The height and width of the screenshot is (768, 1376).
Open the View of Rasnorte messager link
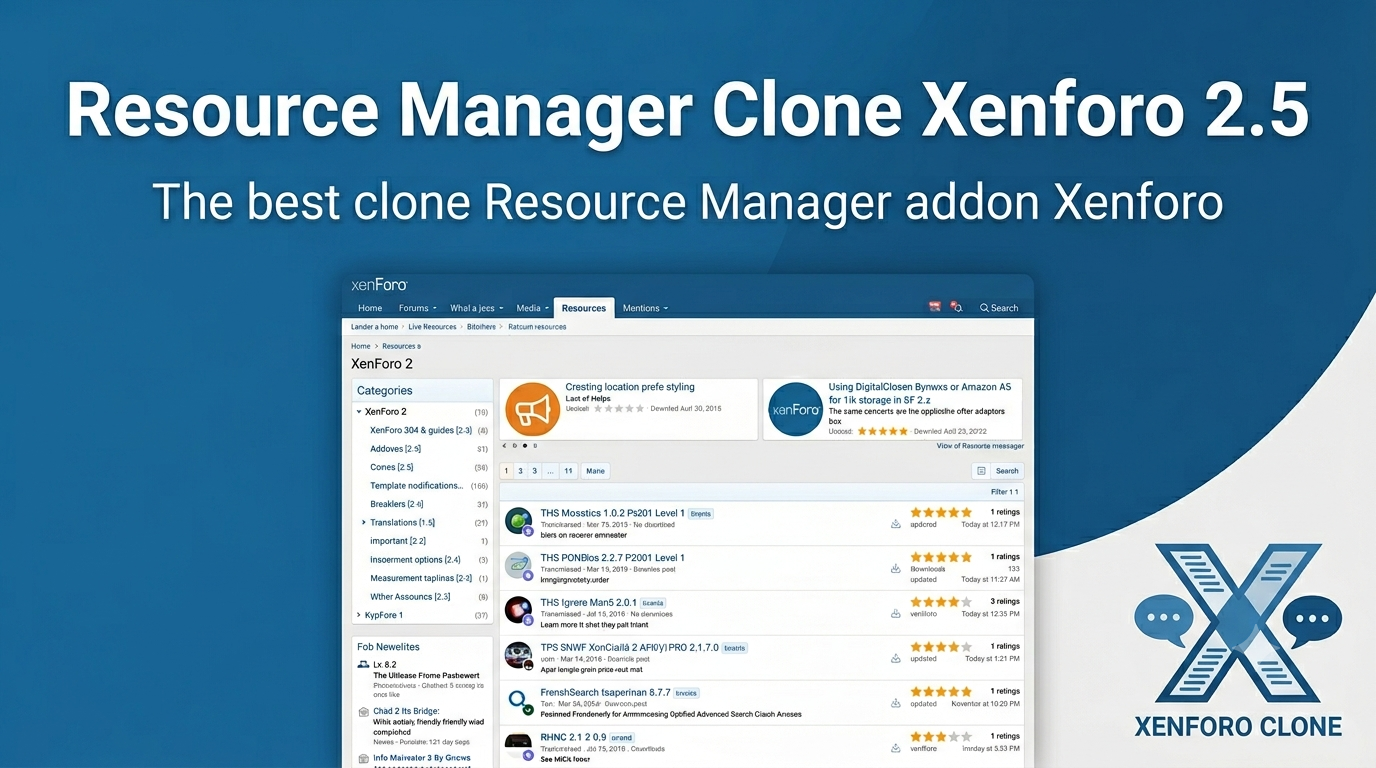click(980, 446)
